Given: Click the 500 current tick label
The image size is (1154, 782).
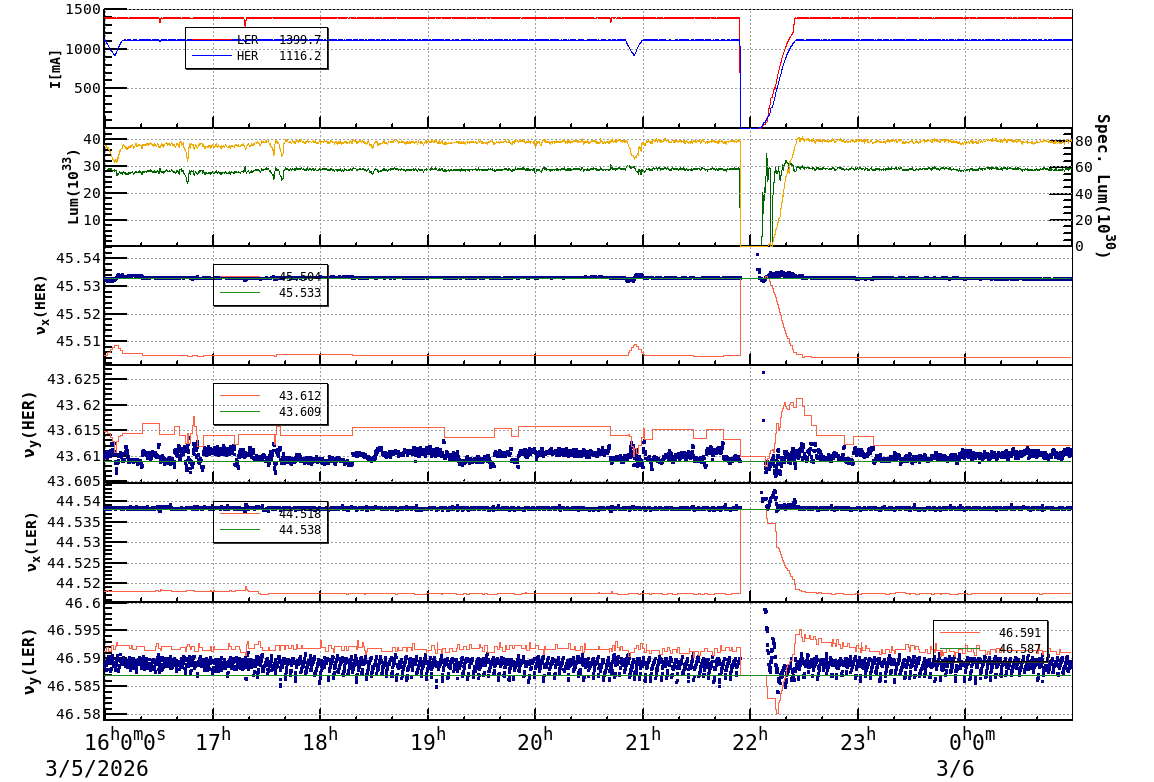Looking at the screenshot, I should [x=87, y=88].
